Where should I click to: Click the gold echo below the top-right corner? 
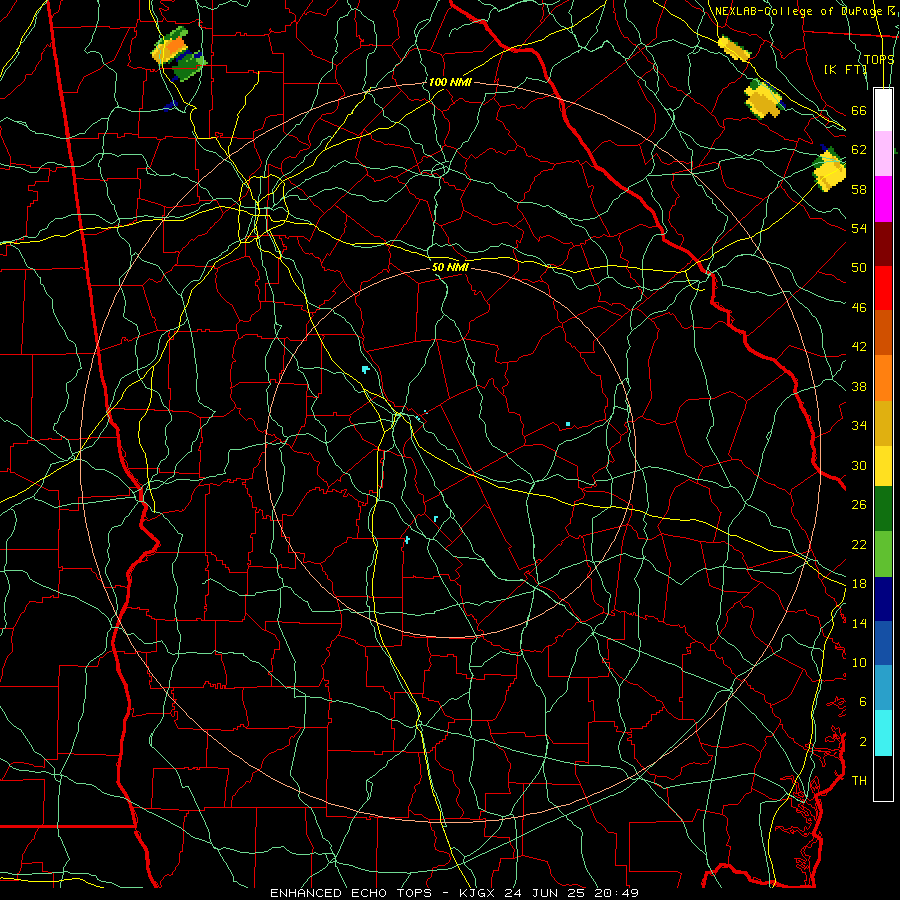coord(763,99)
